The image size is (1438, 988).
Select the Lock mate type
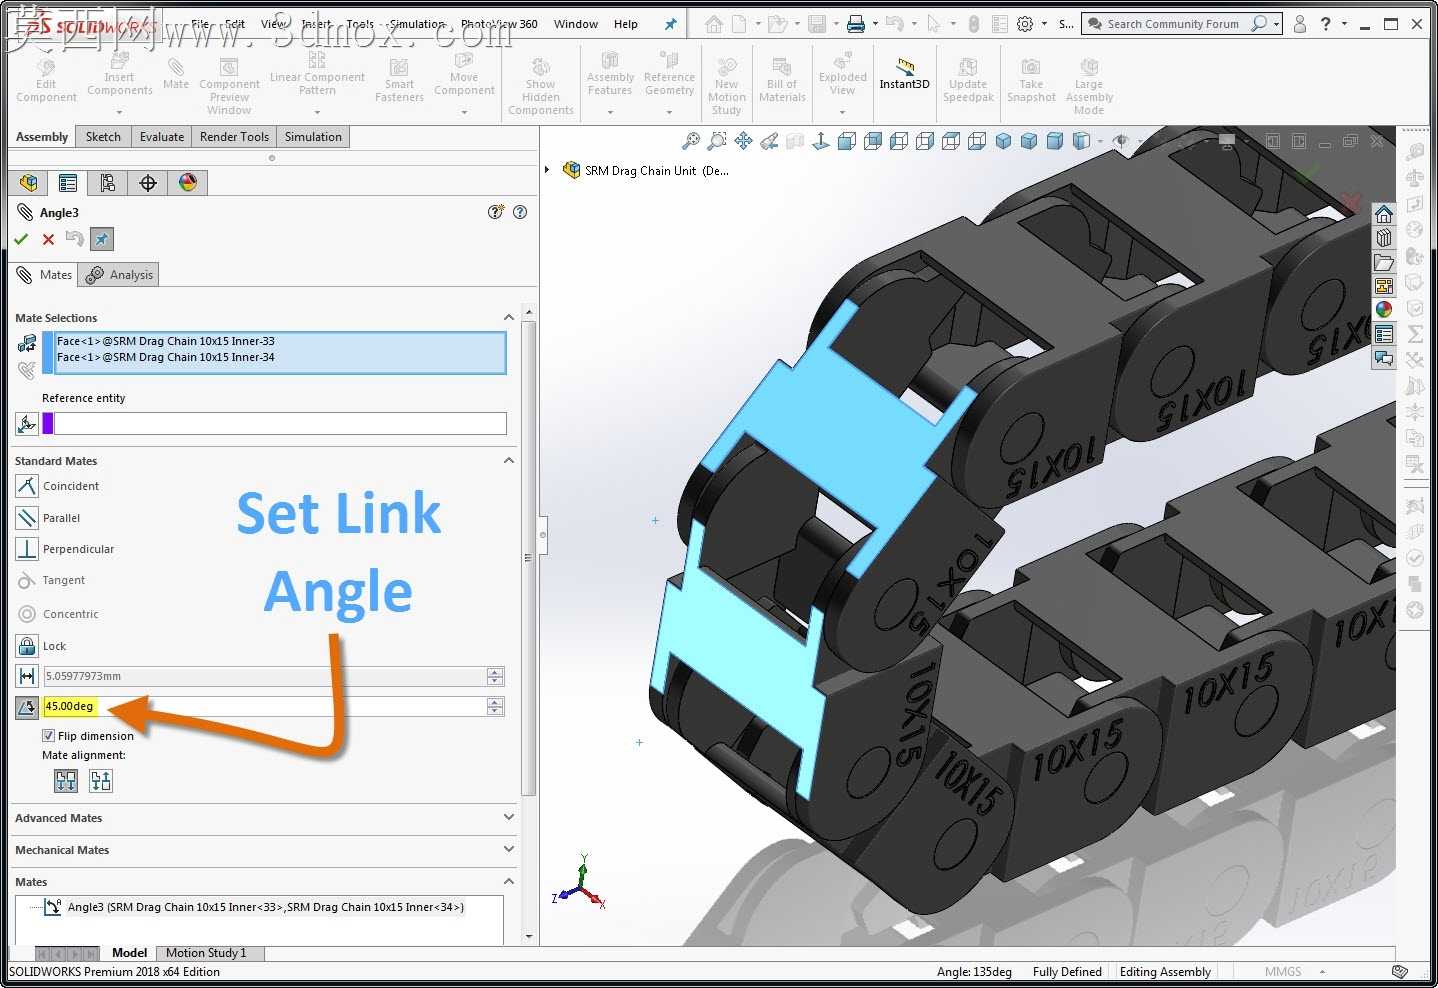pyautogui.click(x=27, y=646)
